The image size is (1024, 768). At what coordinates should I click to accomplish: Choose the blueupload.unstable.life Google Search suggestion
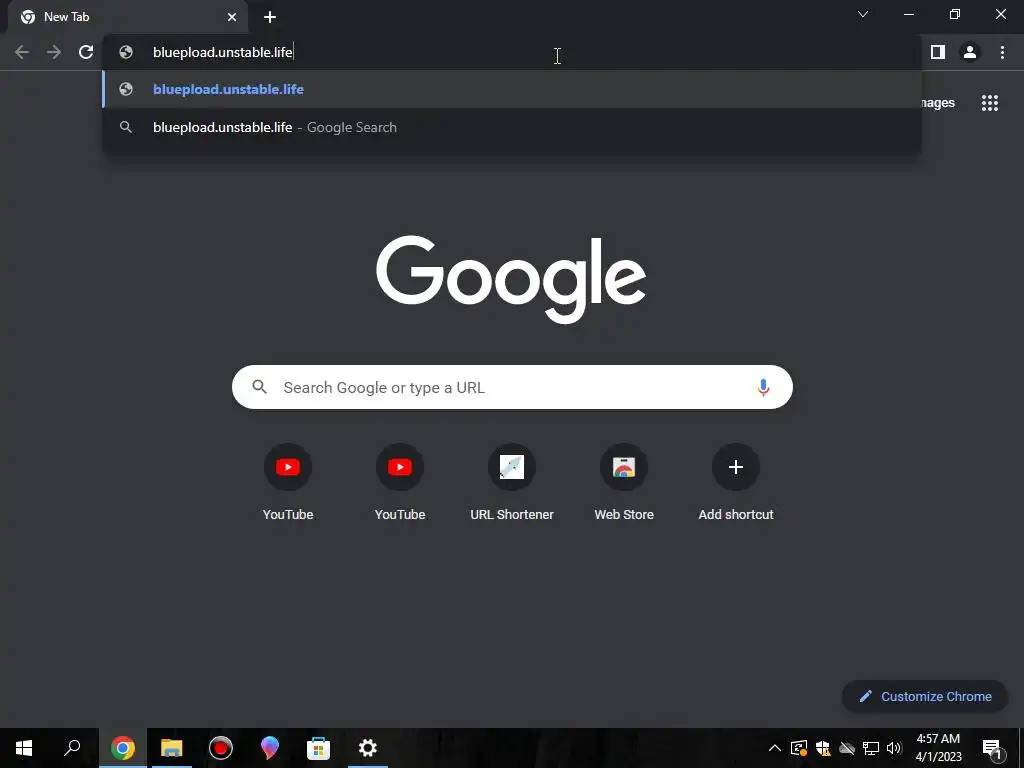[x=512, y=127]
